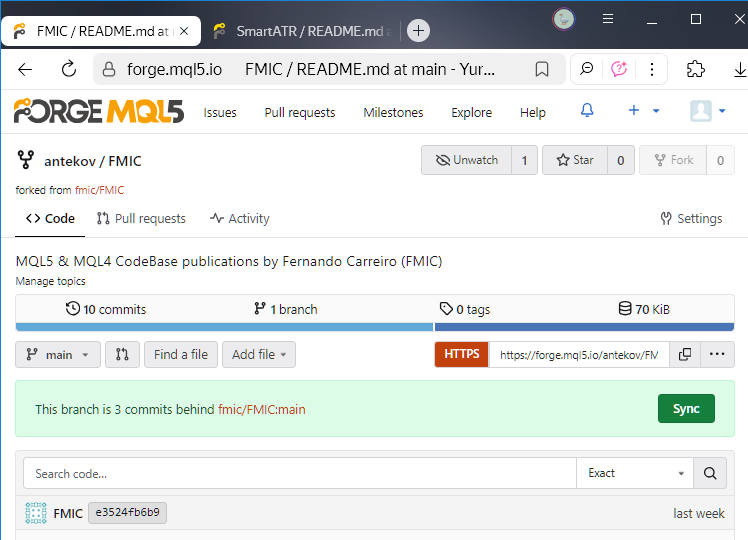Click the FMIC commit author avatar
Viewport: 748px width, 540px height.
(x=36, y=513)
